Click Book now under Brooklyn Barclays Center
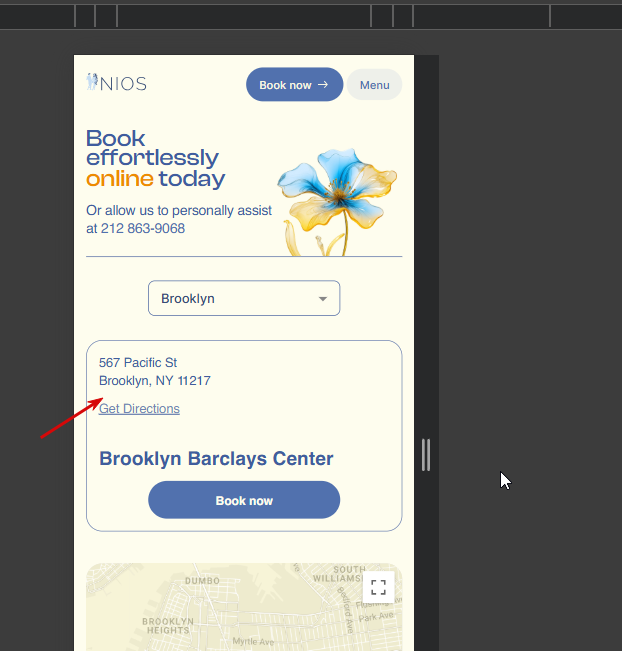Screen dimensions: 622x651 click(x=244, y=500)
